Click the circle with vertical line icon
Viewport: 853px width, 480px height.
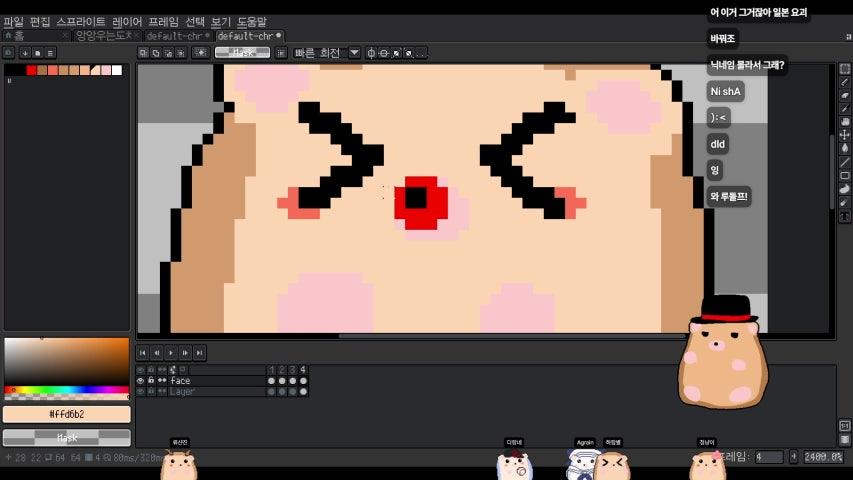pyautogui.click(x=371, y=53)
